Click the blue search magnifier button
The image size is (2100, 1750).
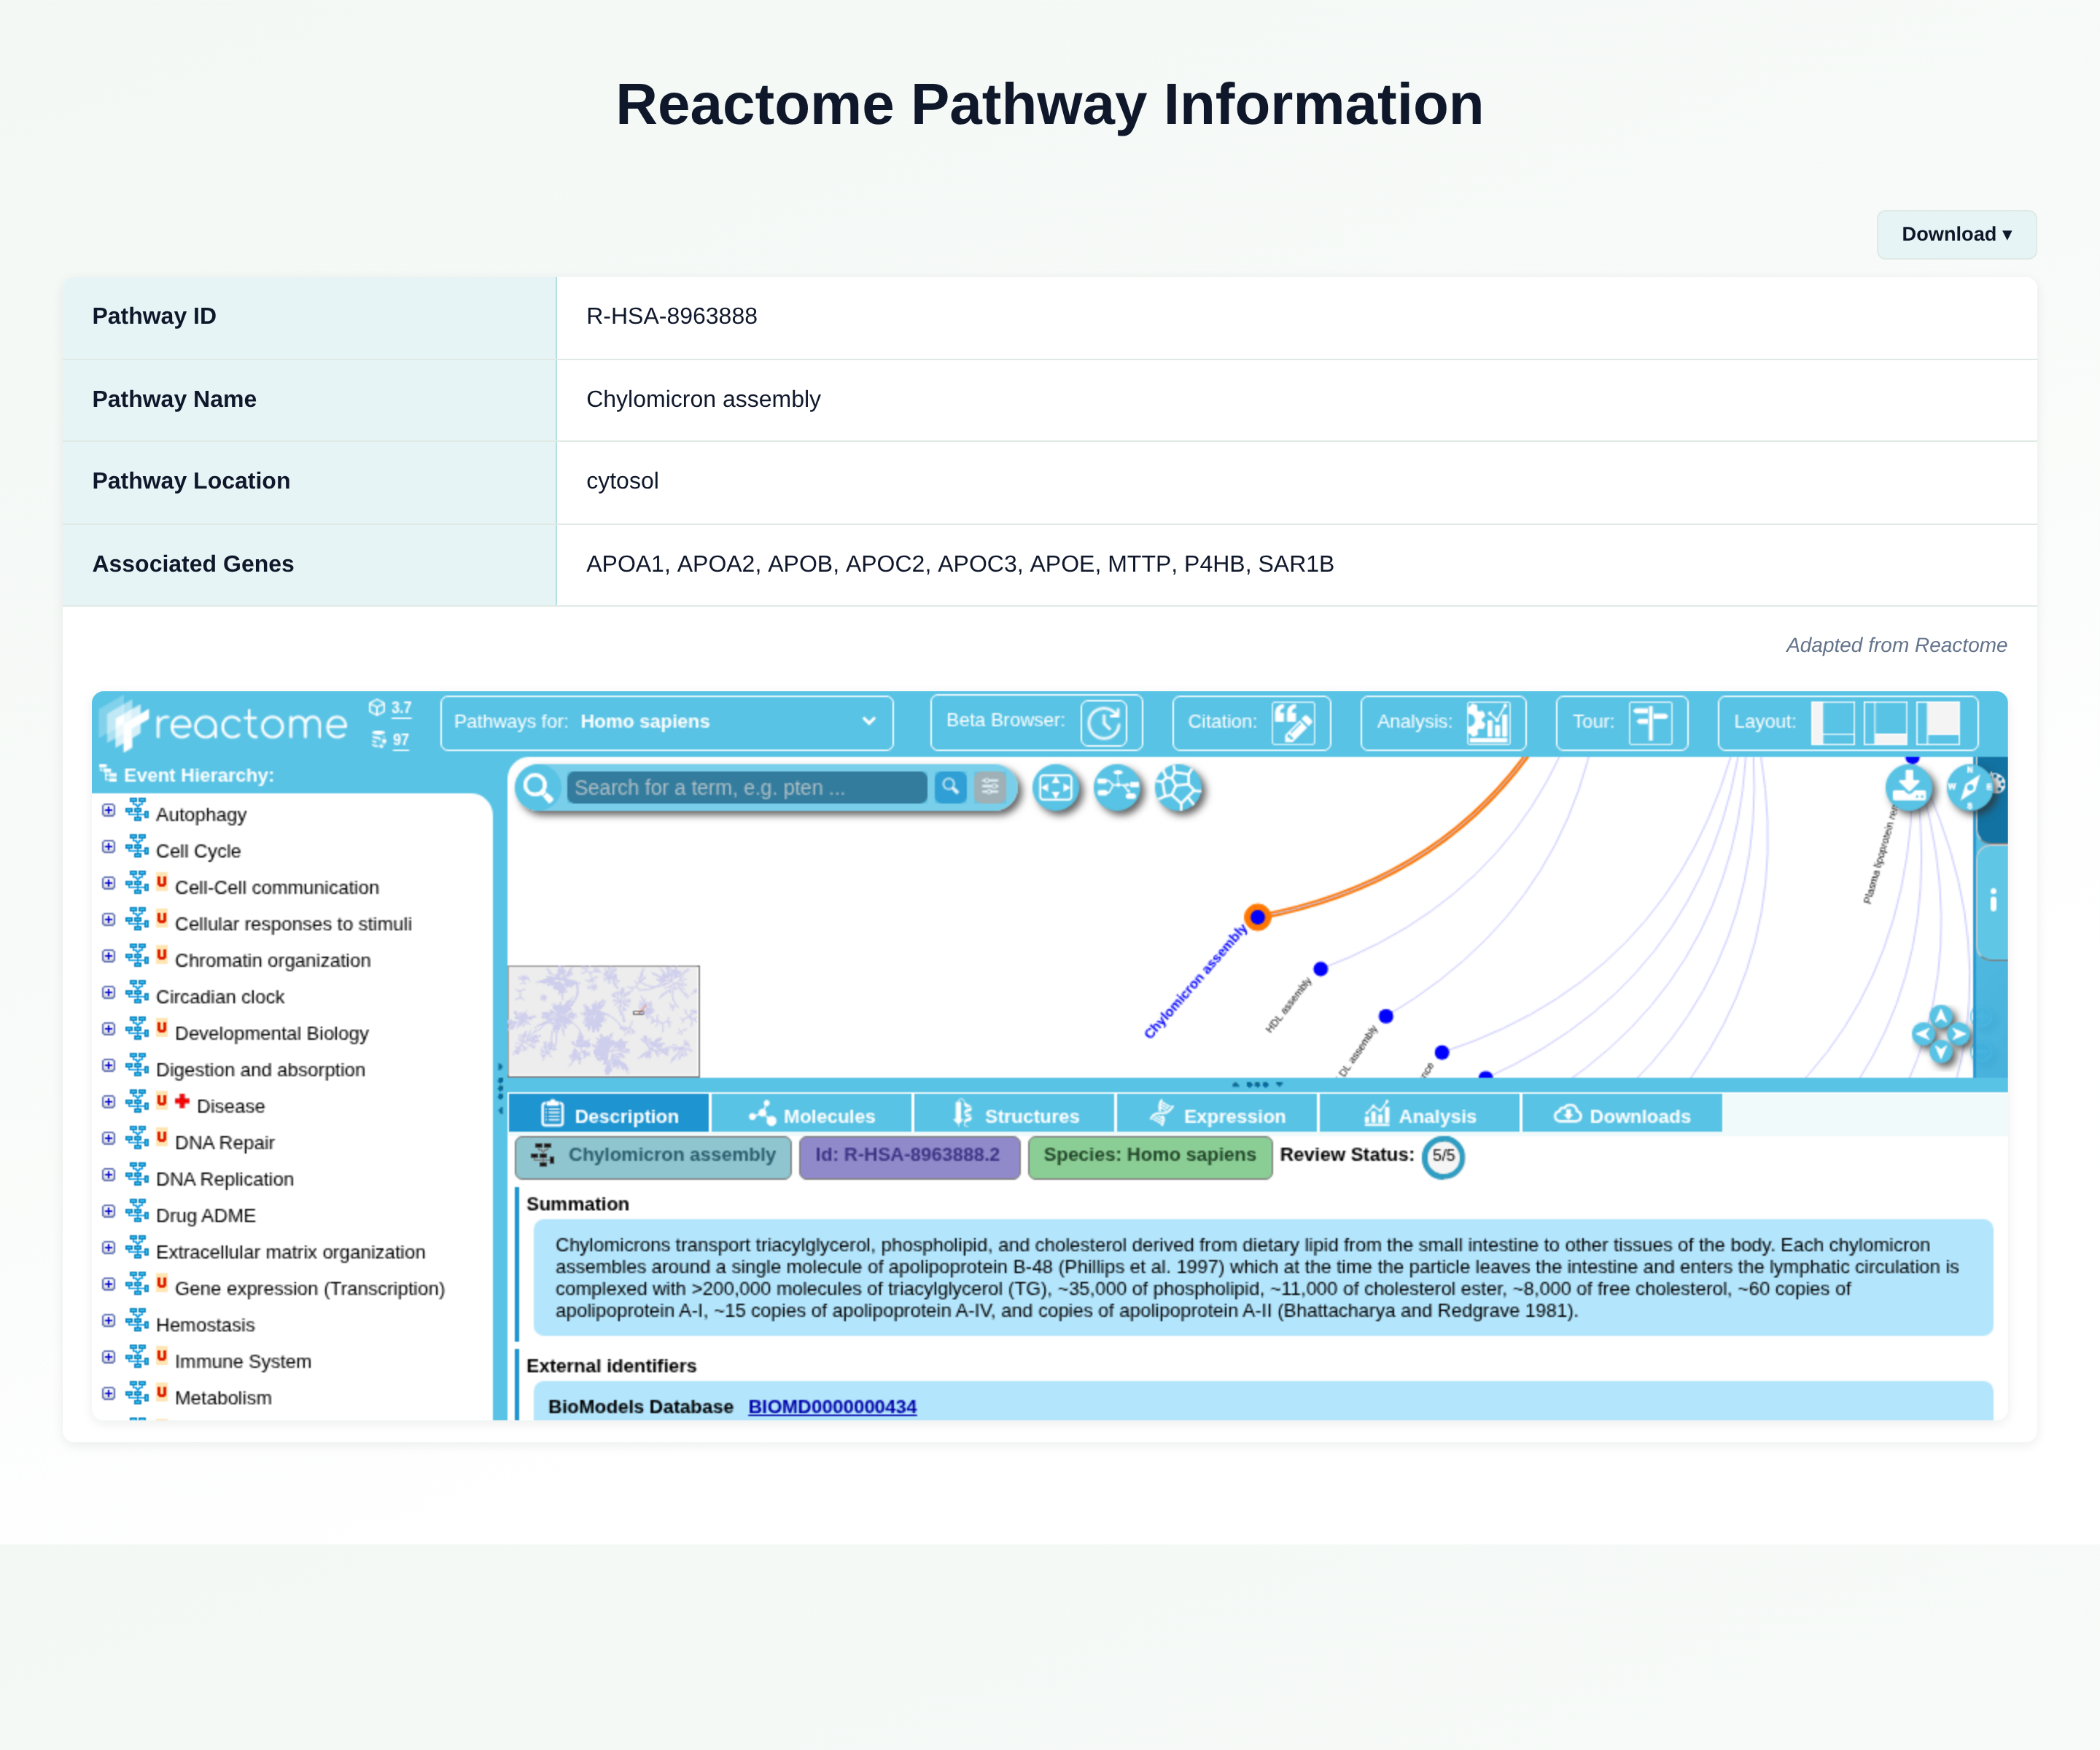950,787
